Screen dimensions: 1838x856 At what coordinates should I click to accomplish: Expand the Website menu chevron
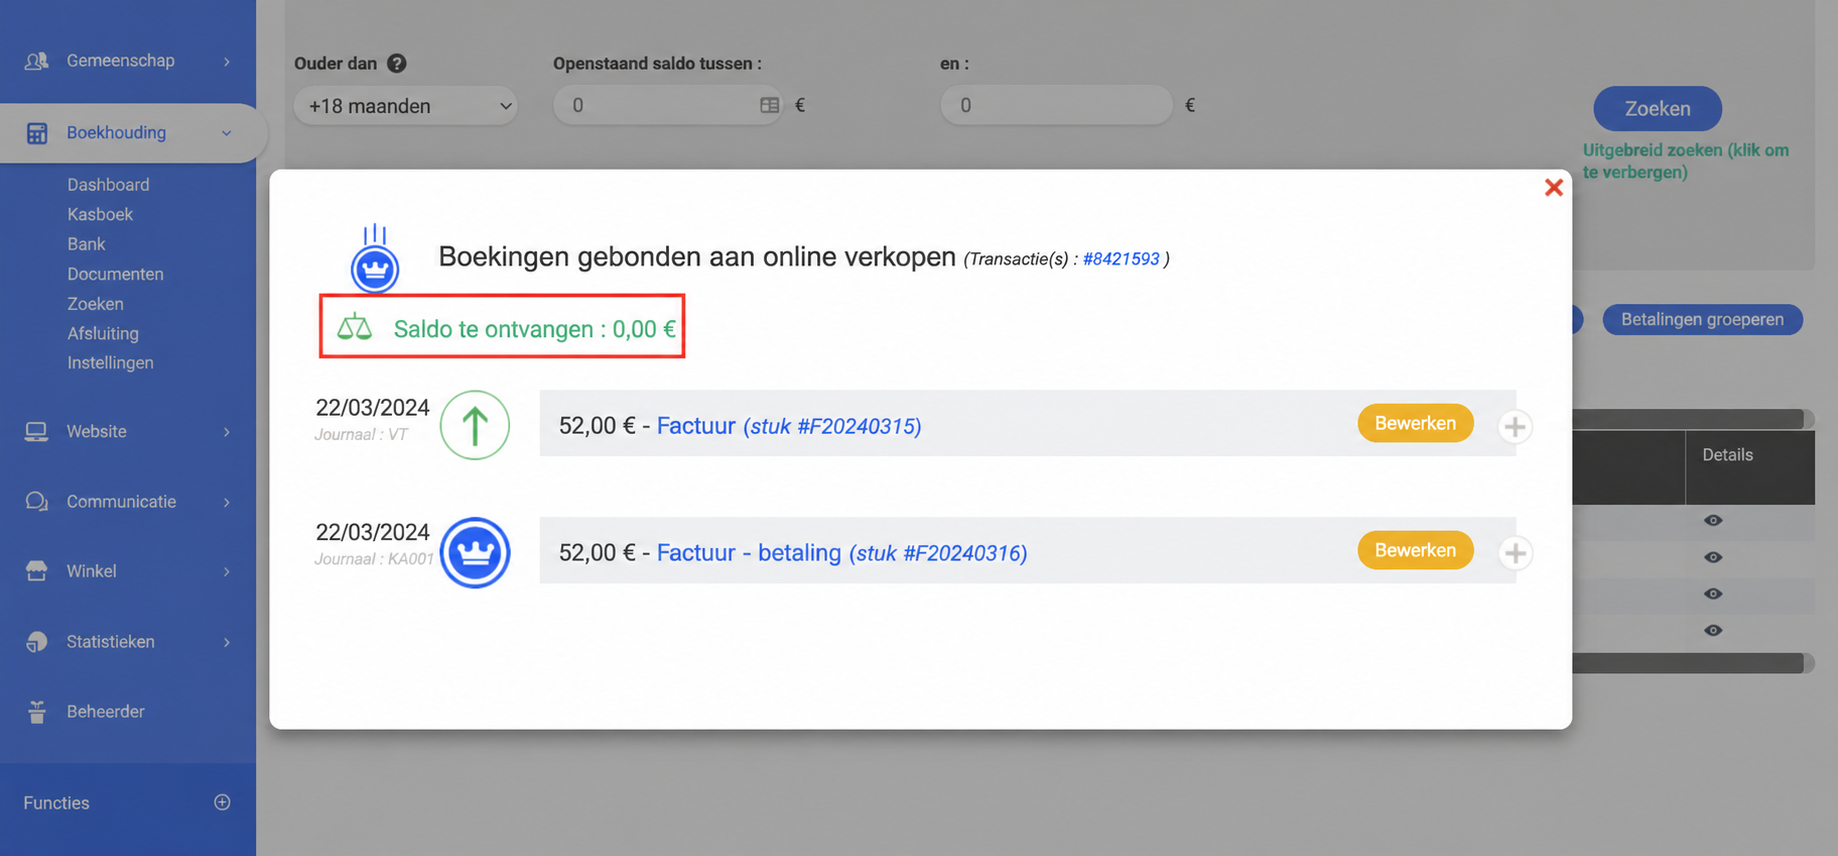227,432
